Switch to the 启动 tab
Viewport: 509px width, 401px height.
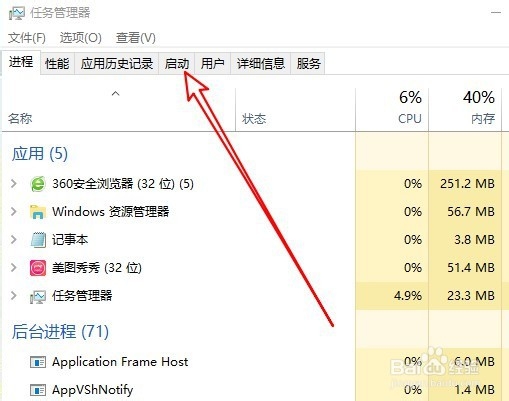point(177,63)
